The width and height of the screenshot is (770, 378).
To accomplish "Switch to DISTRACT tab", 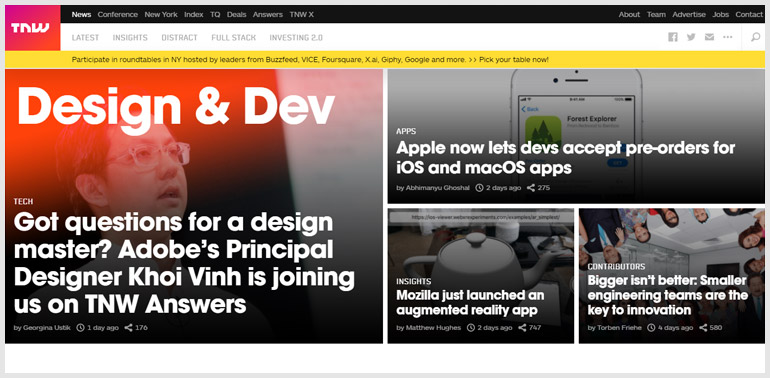I will click(x=179, y=37).
